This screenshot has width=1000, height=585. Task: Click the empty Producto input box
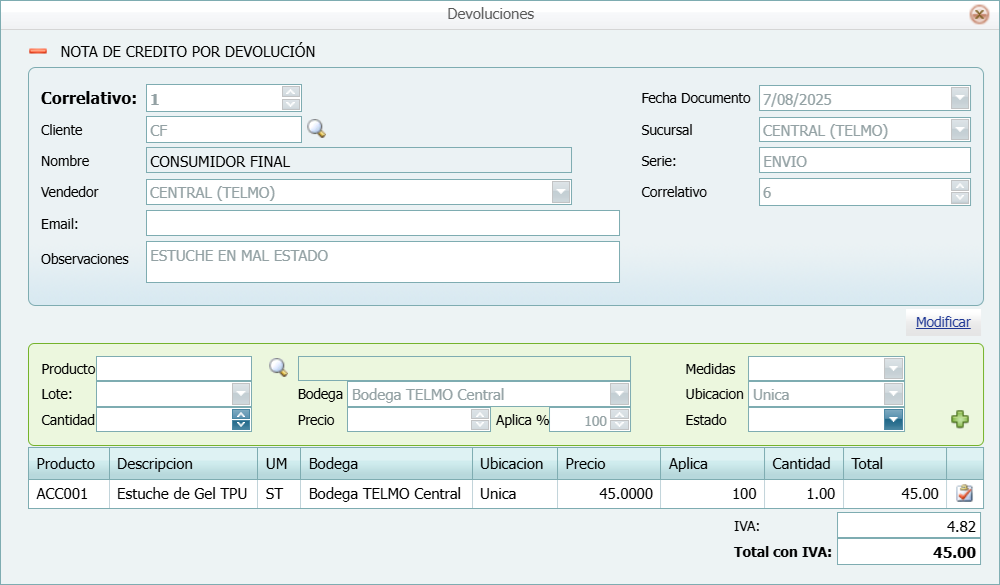pos(174,367)
